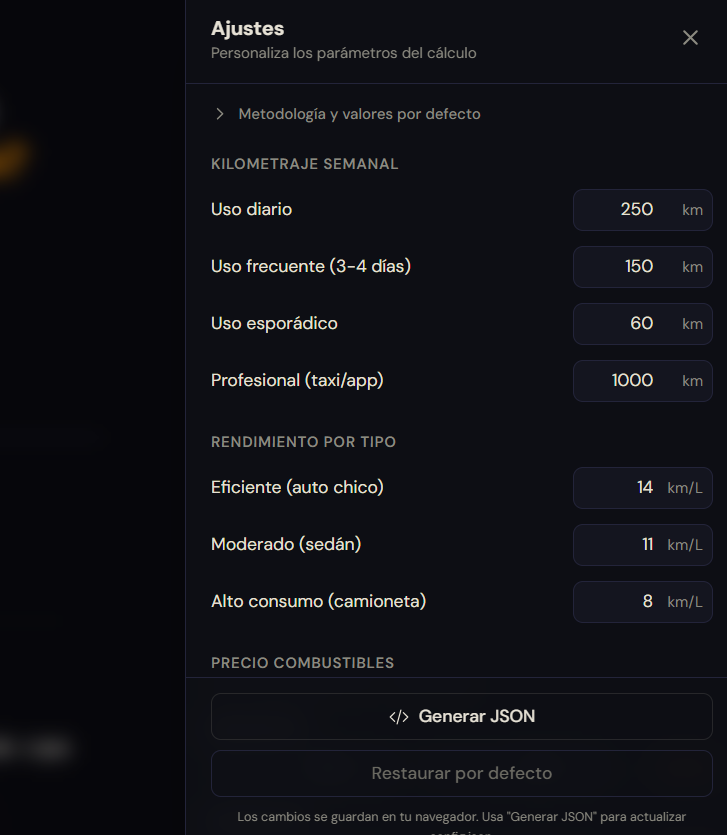Click the Kilometraje Semanal section heading
This screenshot has width=727, height=835.
(x=304, y=164)
